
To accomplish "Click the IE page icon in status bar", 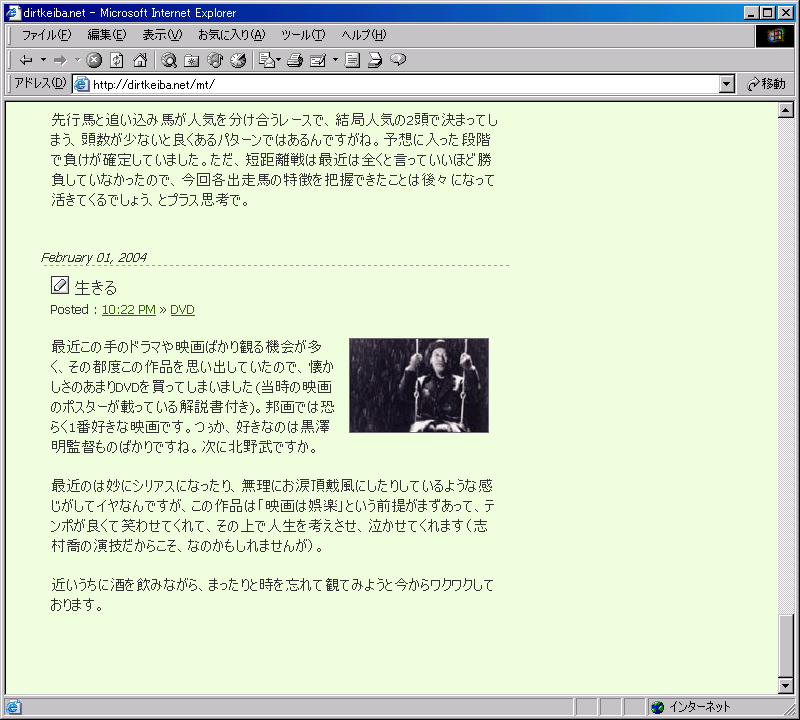I will click(x=13, y=707).
